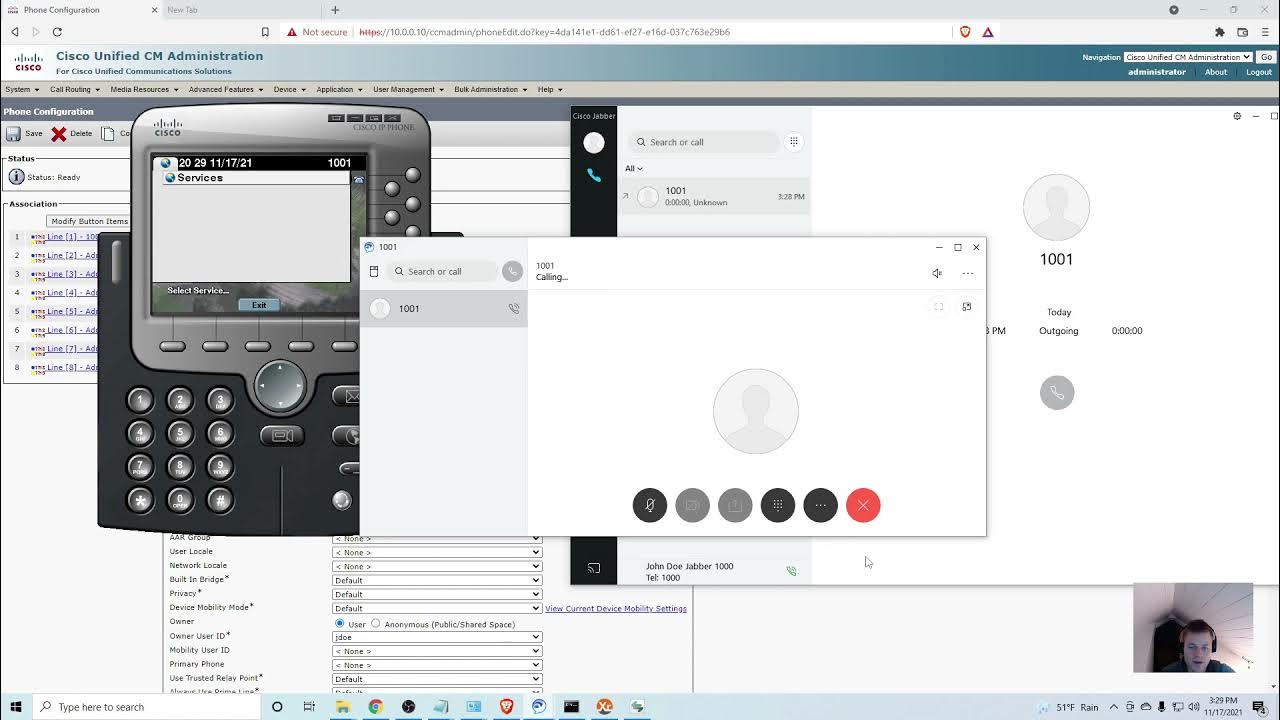Click the gray call button under 1001 details
Image resolution: width=1280 pixels, height=720 pixels.
pyautogui.click(x=1057, y=393)
